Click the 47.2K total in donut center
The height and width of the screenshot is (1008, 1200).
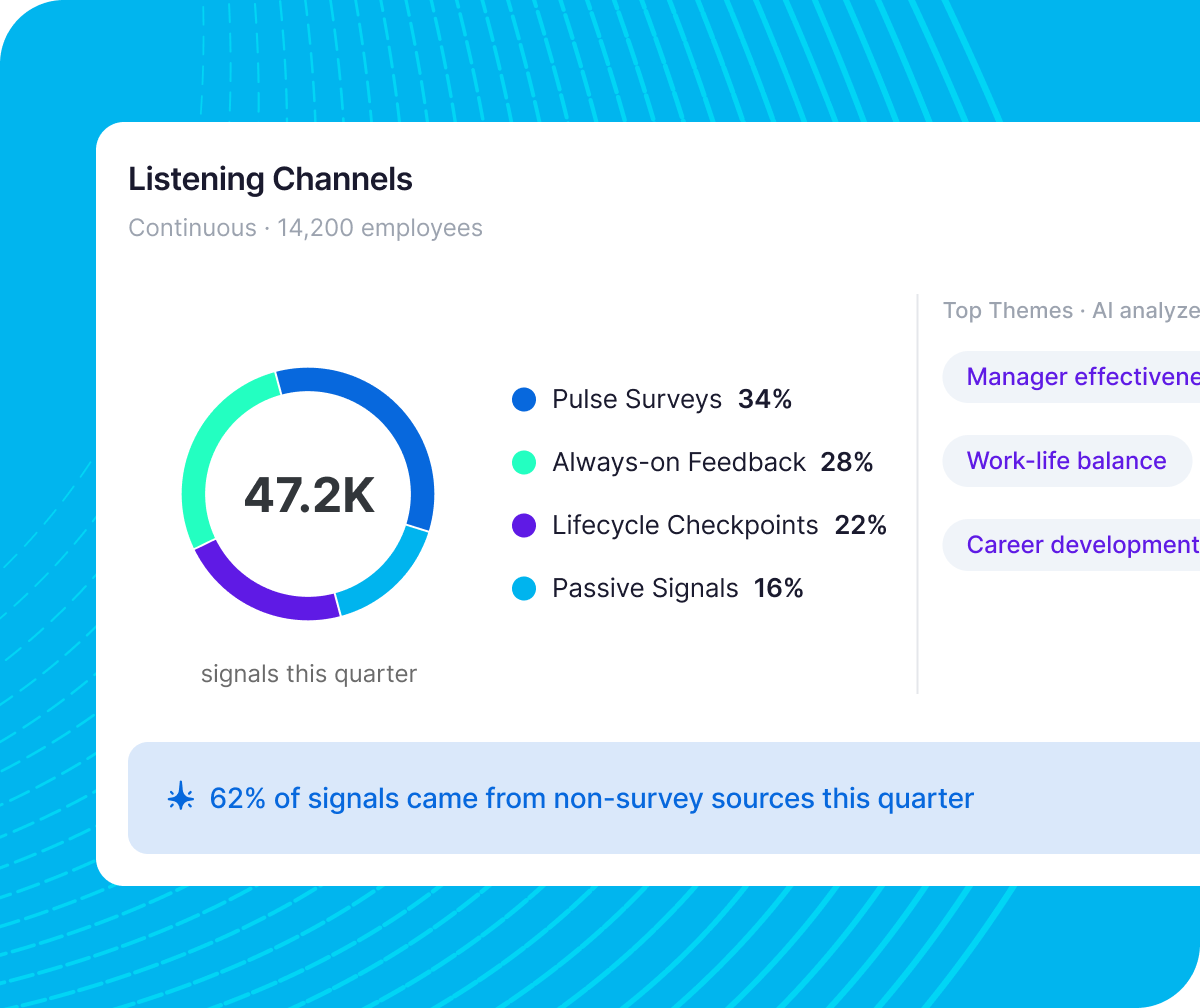(309, 495)
